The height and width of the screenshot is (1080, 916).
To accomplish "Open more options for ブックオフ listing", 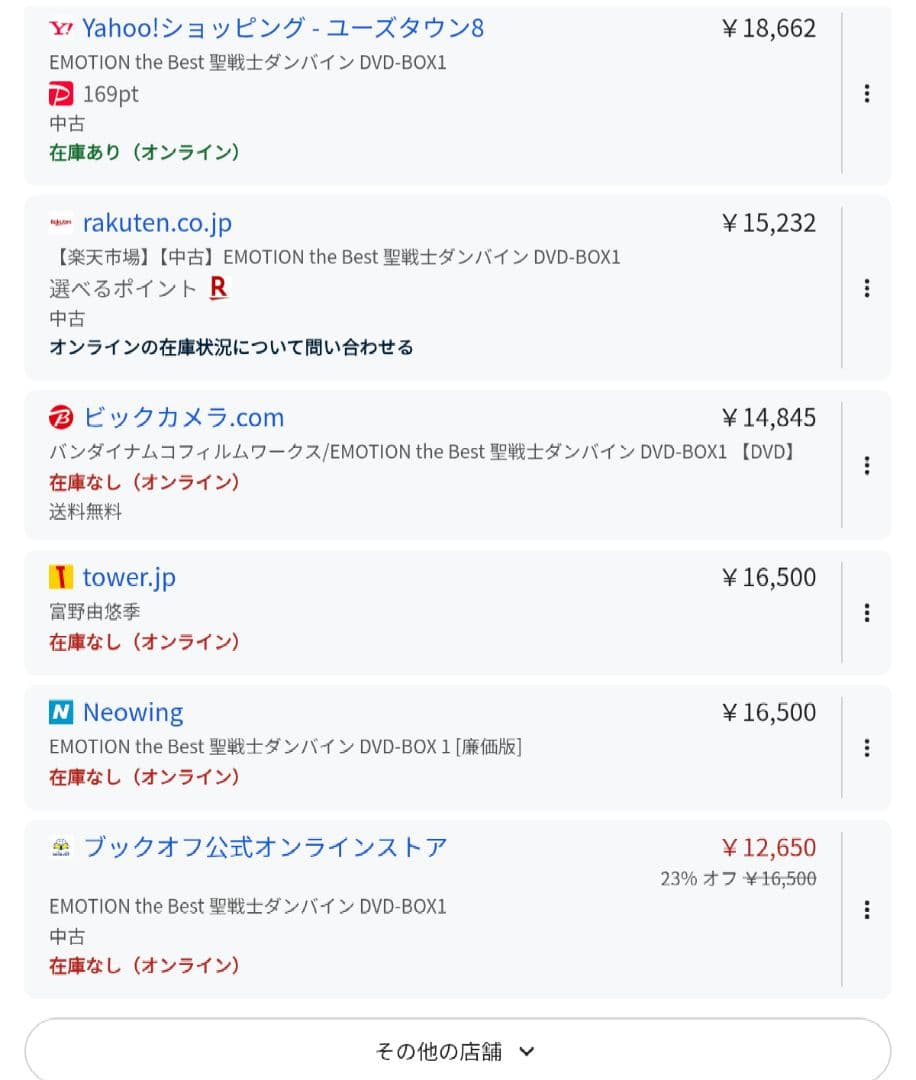I will pos(866,909).
